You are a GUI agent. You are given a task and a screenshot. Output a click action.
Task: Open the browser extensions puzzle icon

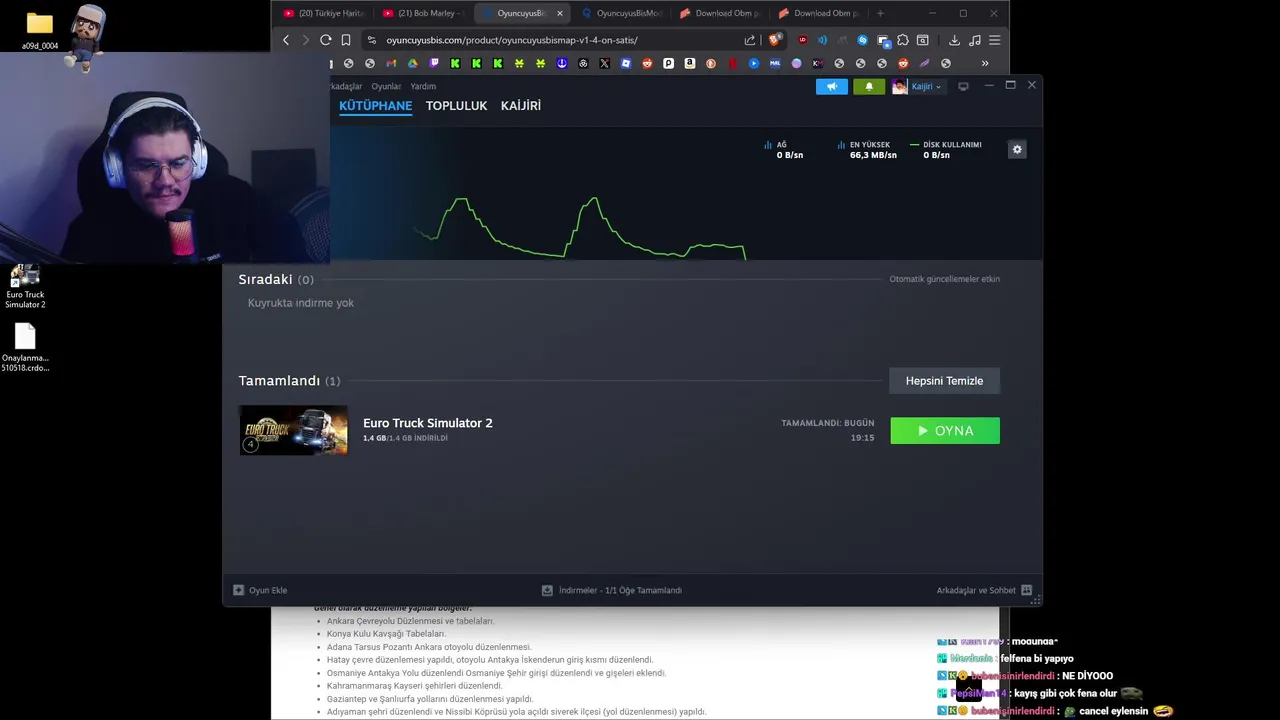coord(903,40)
